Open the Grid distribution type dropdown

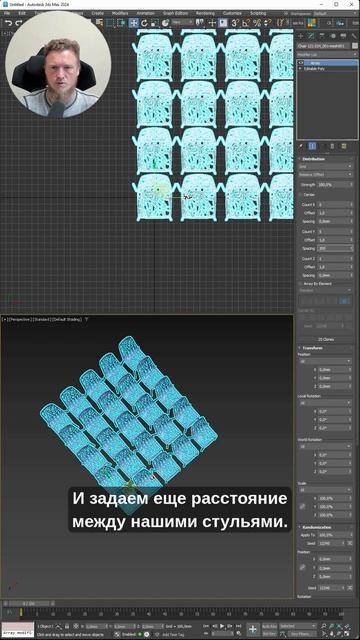pos(326,167)
